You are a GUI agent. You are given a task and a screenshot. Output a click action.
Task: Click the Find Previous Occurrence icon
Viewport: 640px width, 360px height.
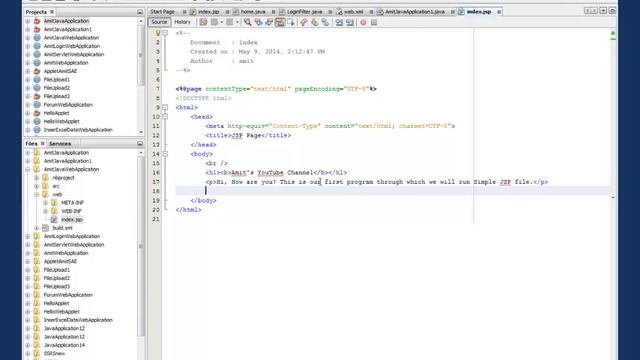(x=258, y=22)
